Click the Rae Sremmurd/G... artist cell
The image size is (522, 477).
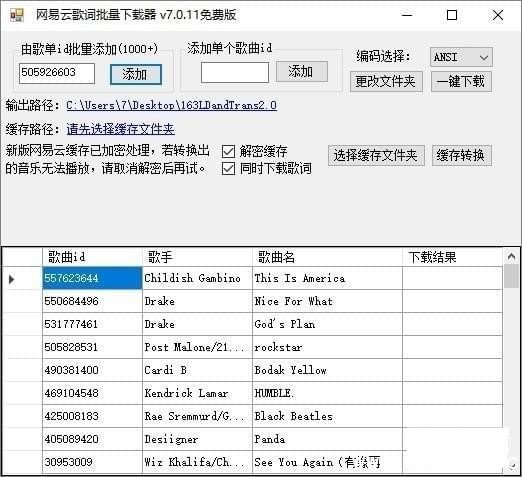(197, 416)
